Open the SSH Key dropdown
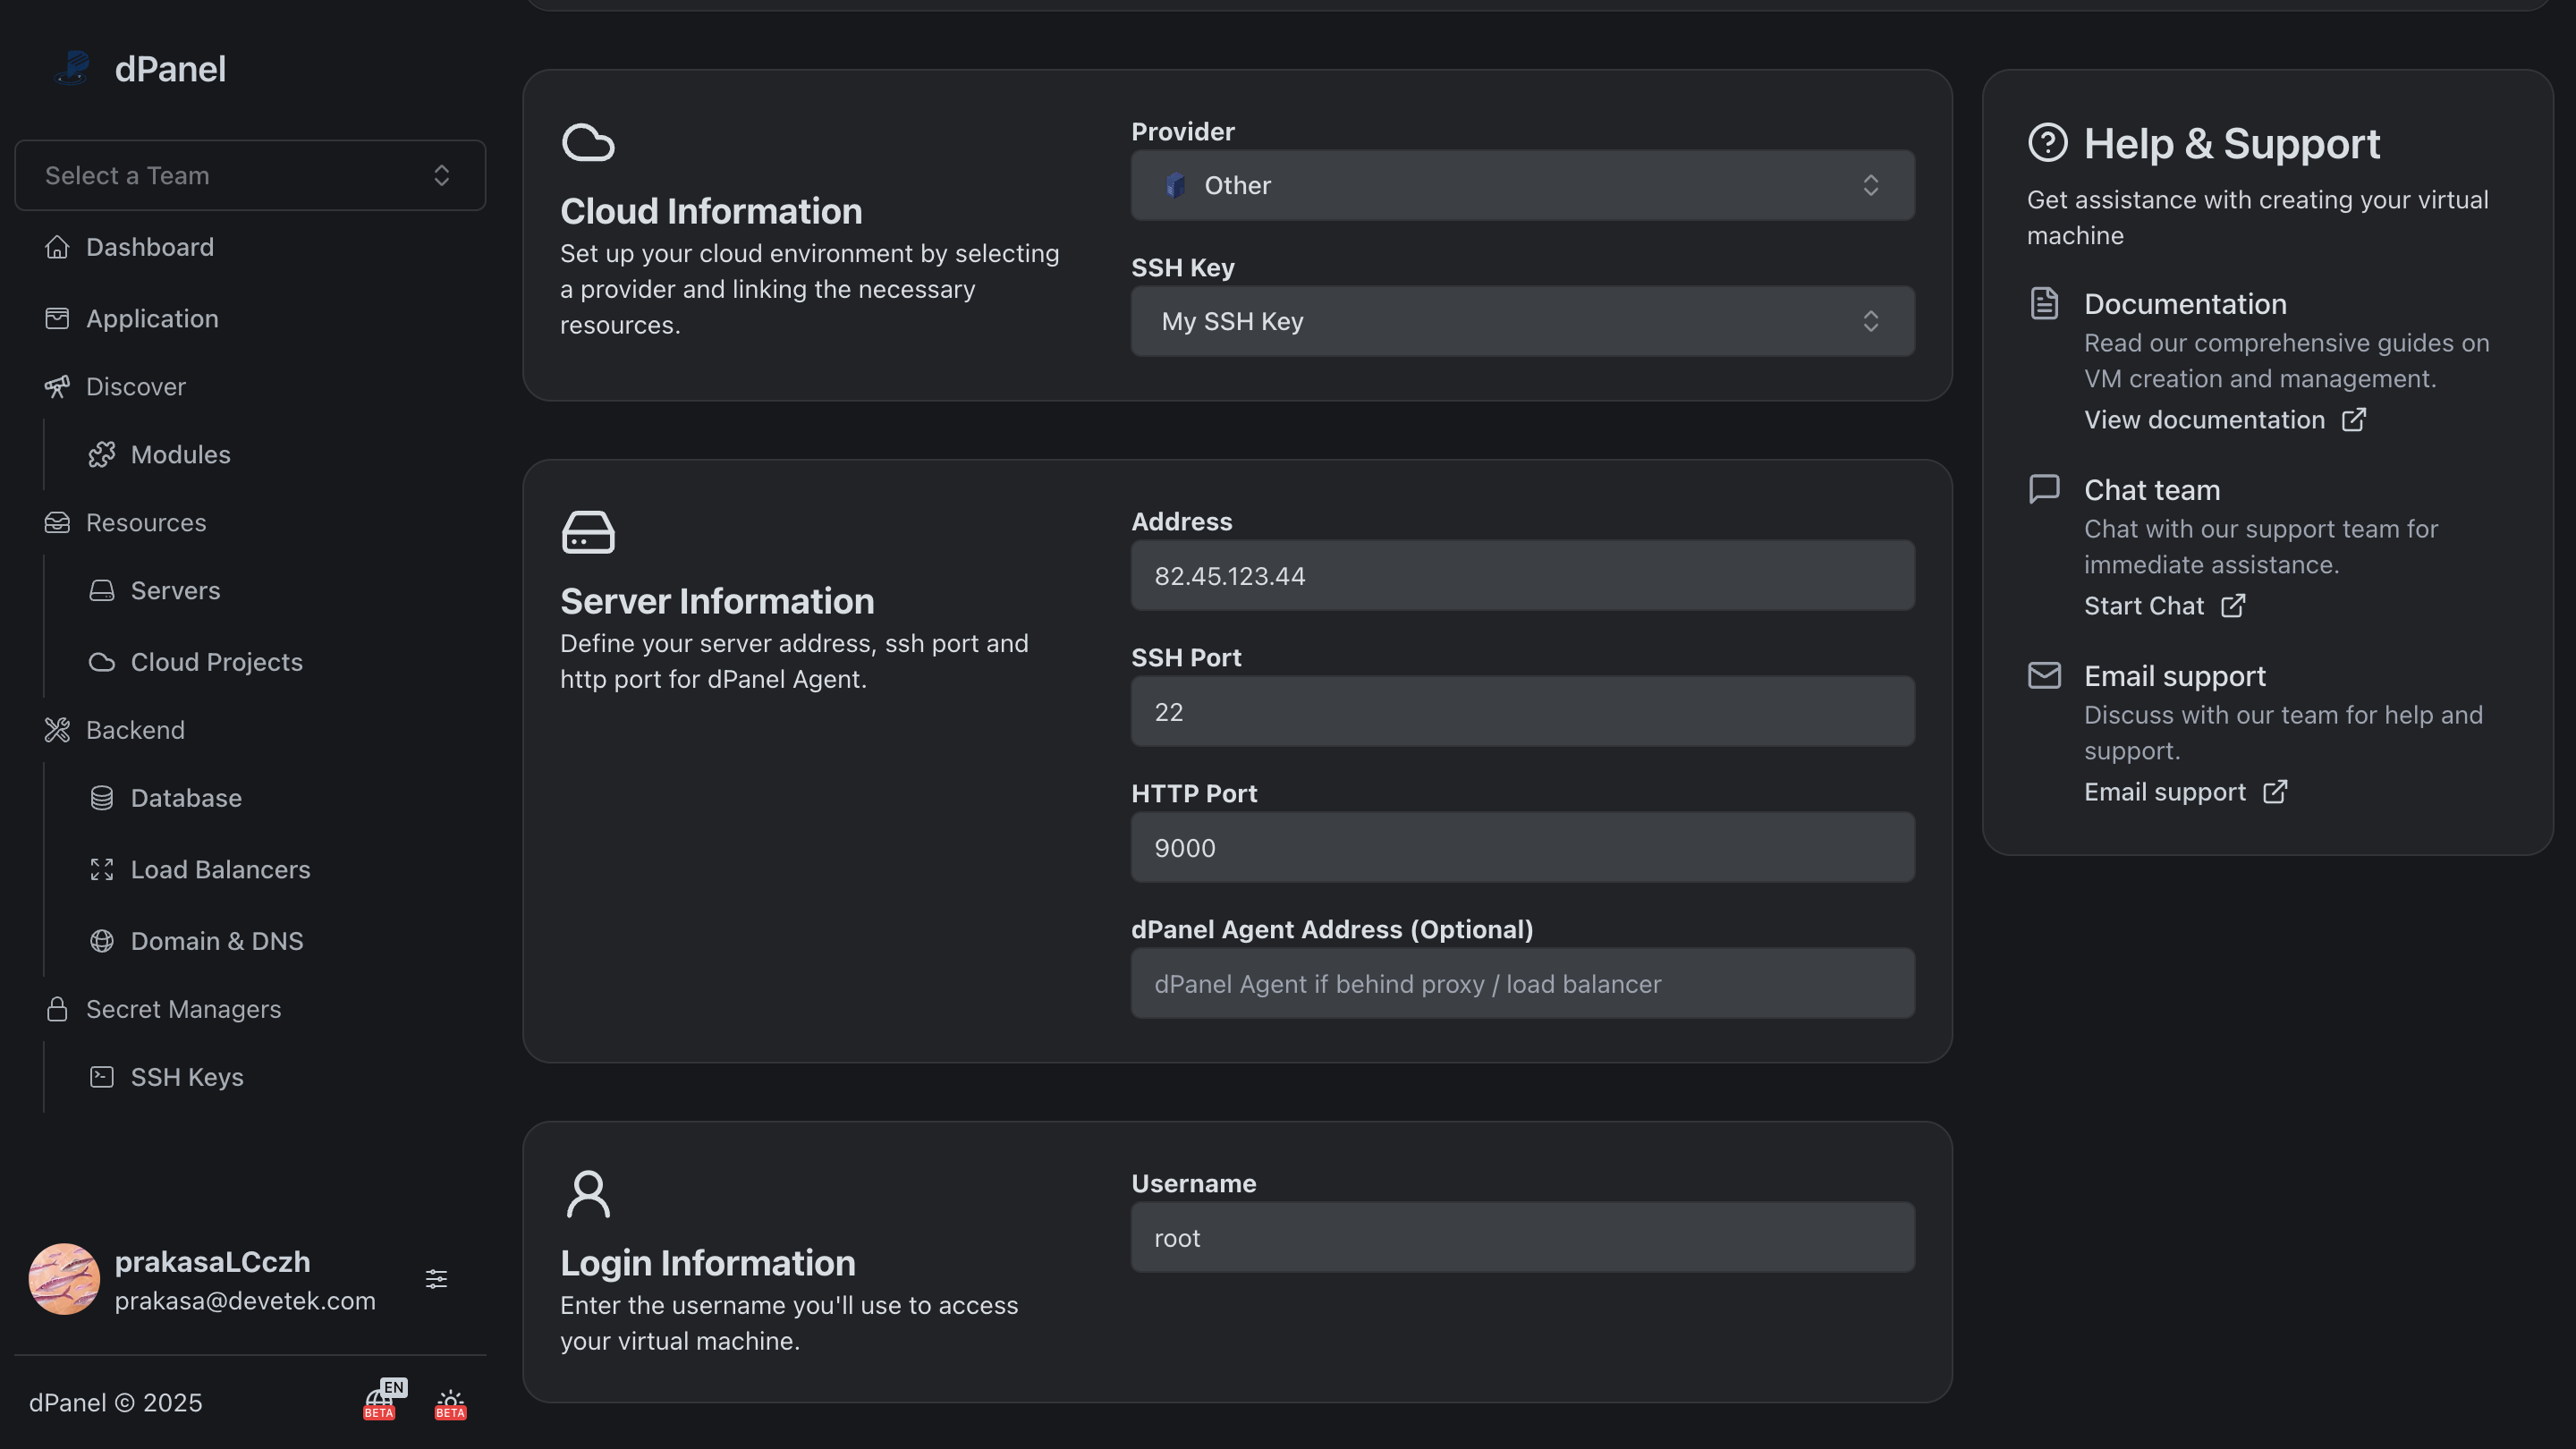The height and width of the screenshot is (1449, 2576). point(1522,321)
